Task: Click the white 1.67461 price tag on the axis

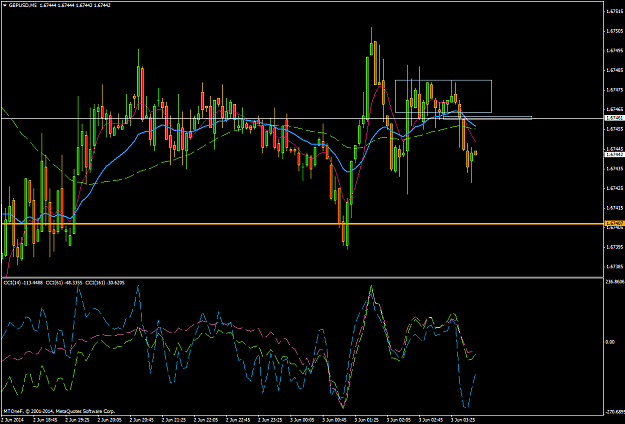Action: [614, 118]
